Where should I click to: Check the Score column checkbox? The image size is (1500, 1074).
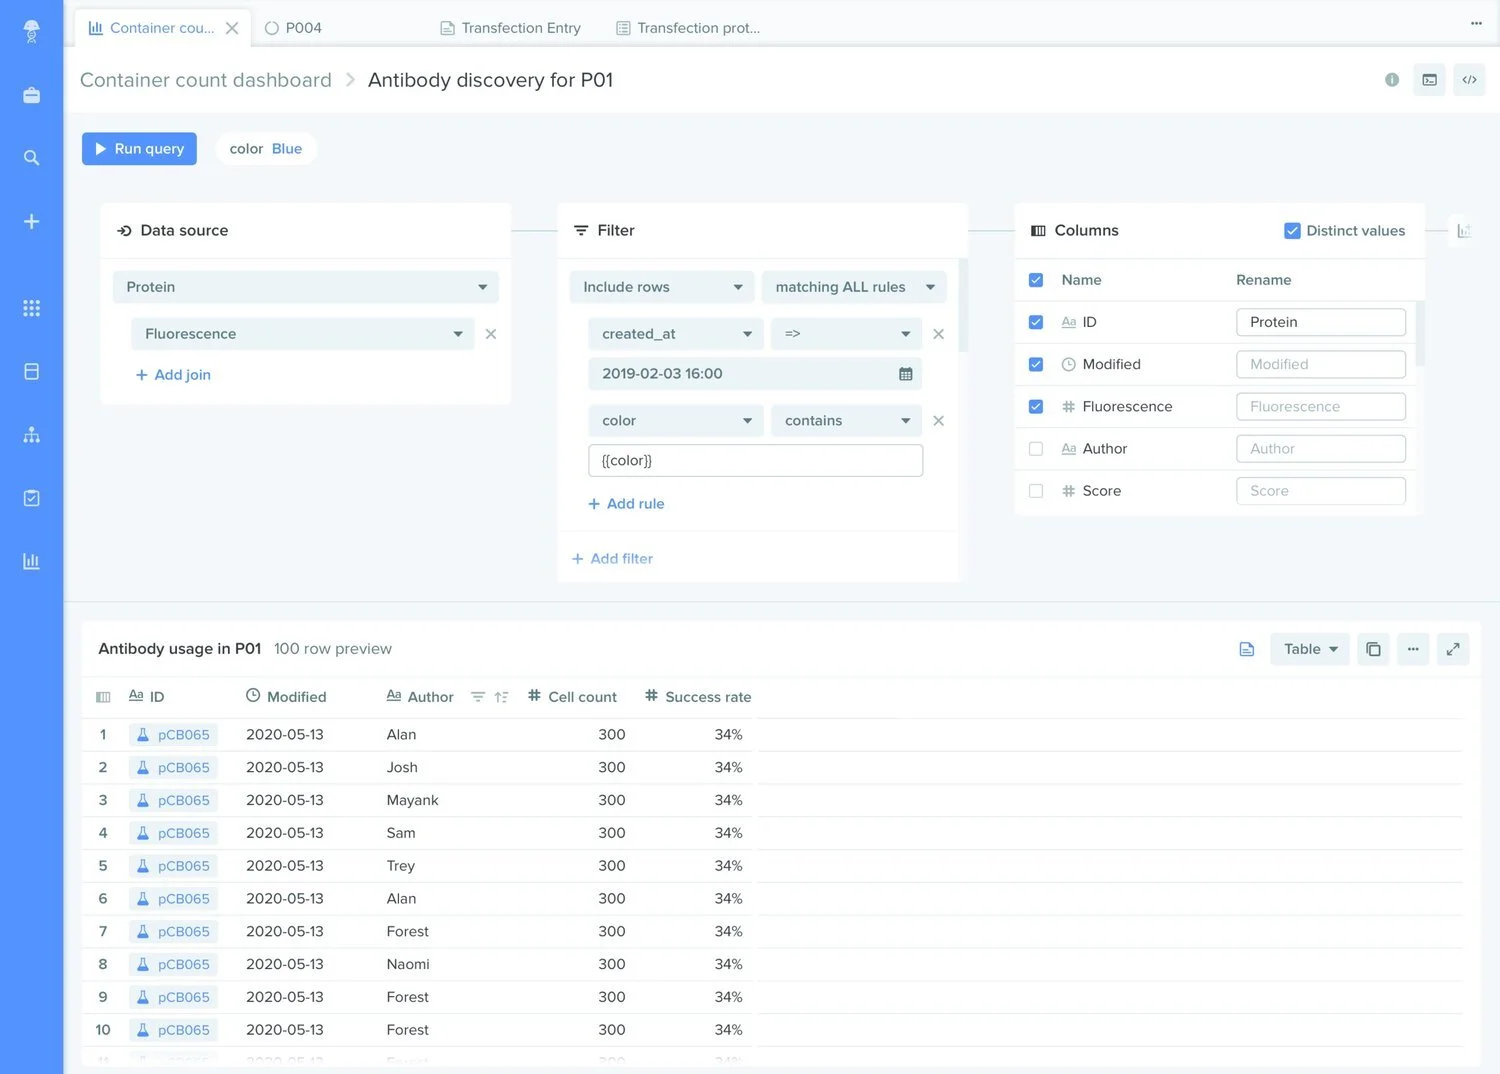1036,491
